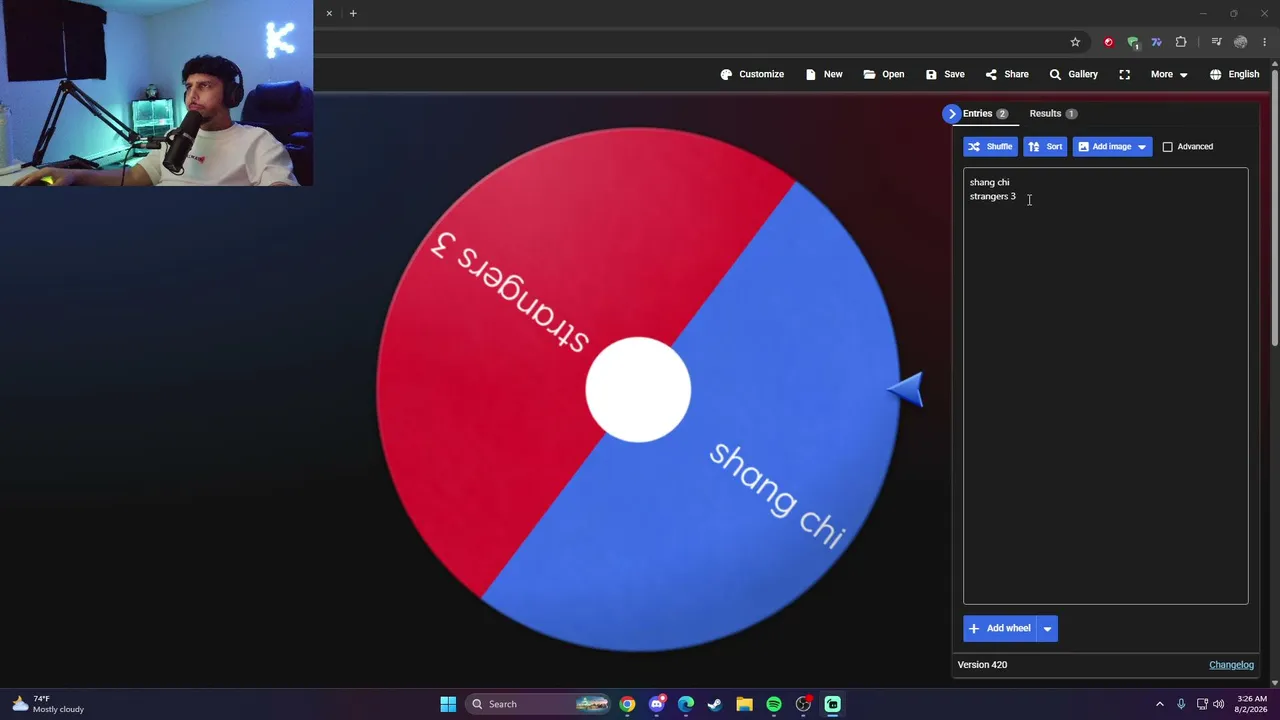Image resolution: width=1280 pixels, height=720 pixels.
Task: Open network settings from the tray
Action: [1202, 704]
